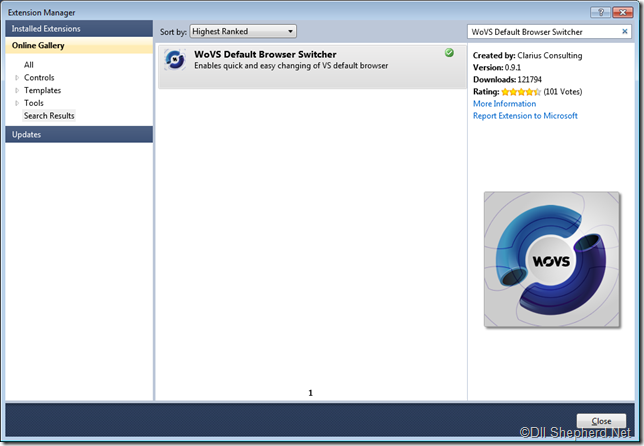644x446 pixels.
Task: Click the Version 0.9.1 text
Action: point(497,67)
